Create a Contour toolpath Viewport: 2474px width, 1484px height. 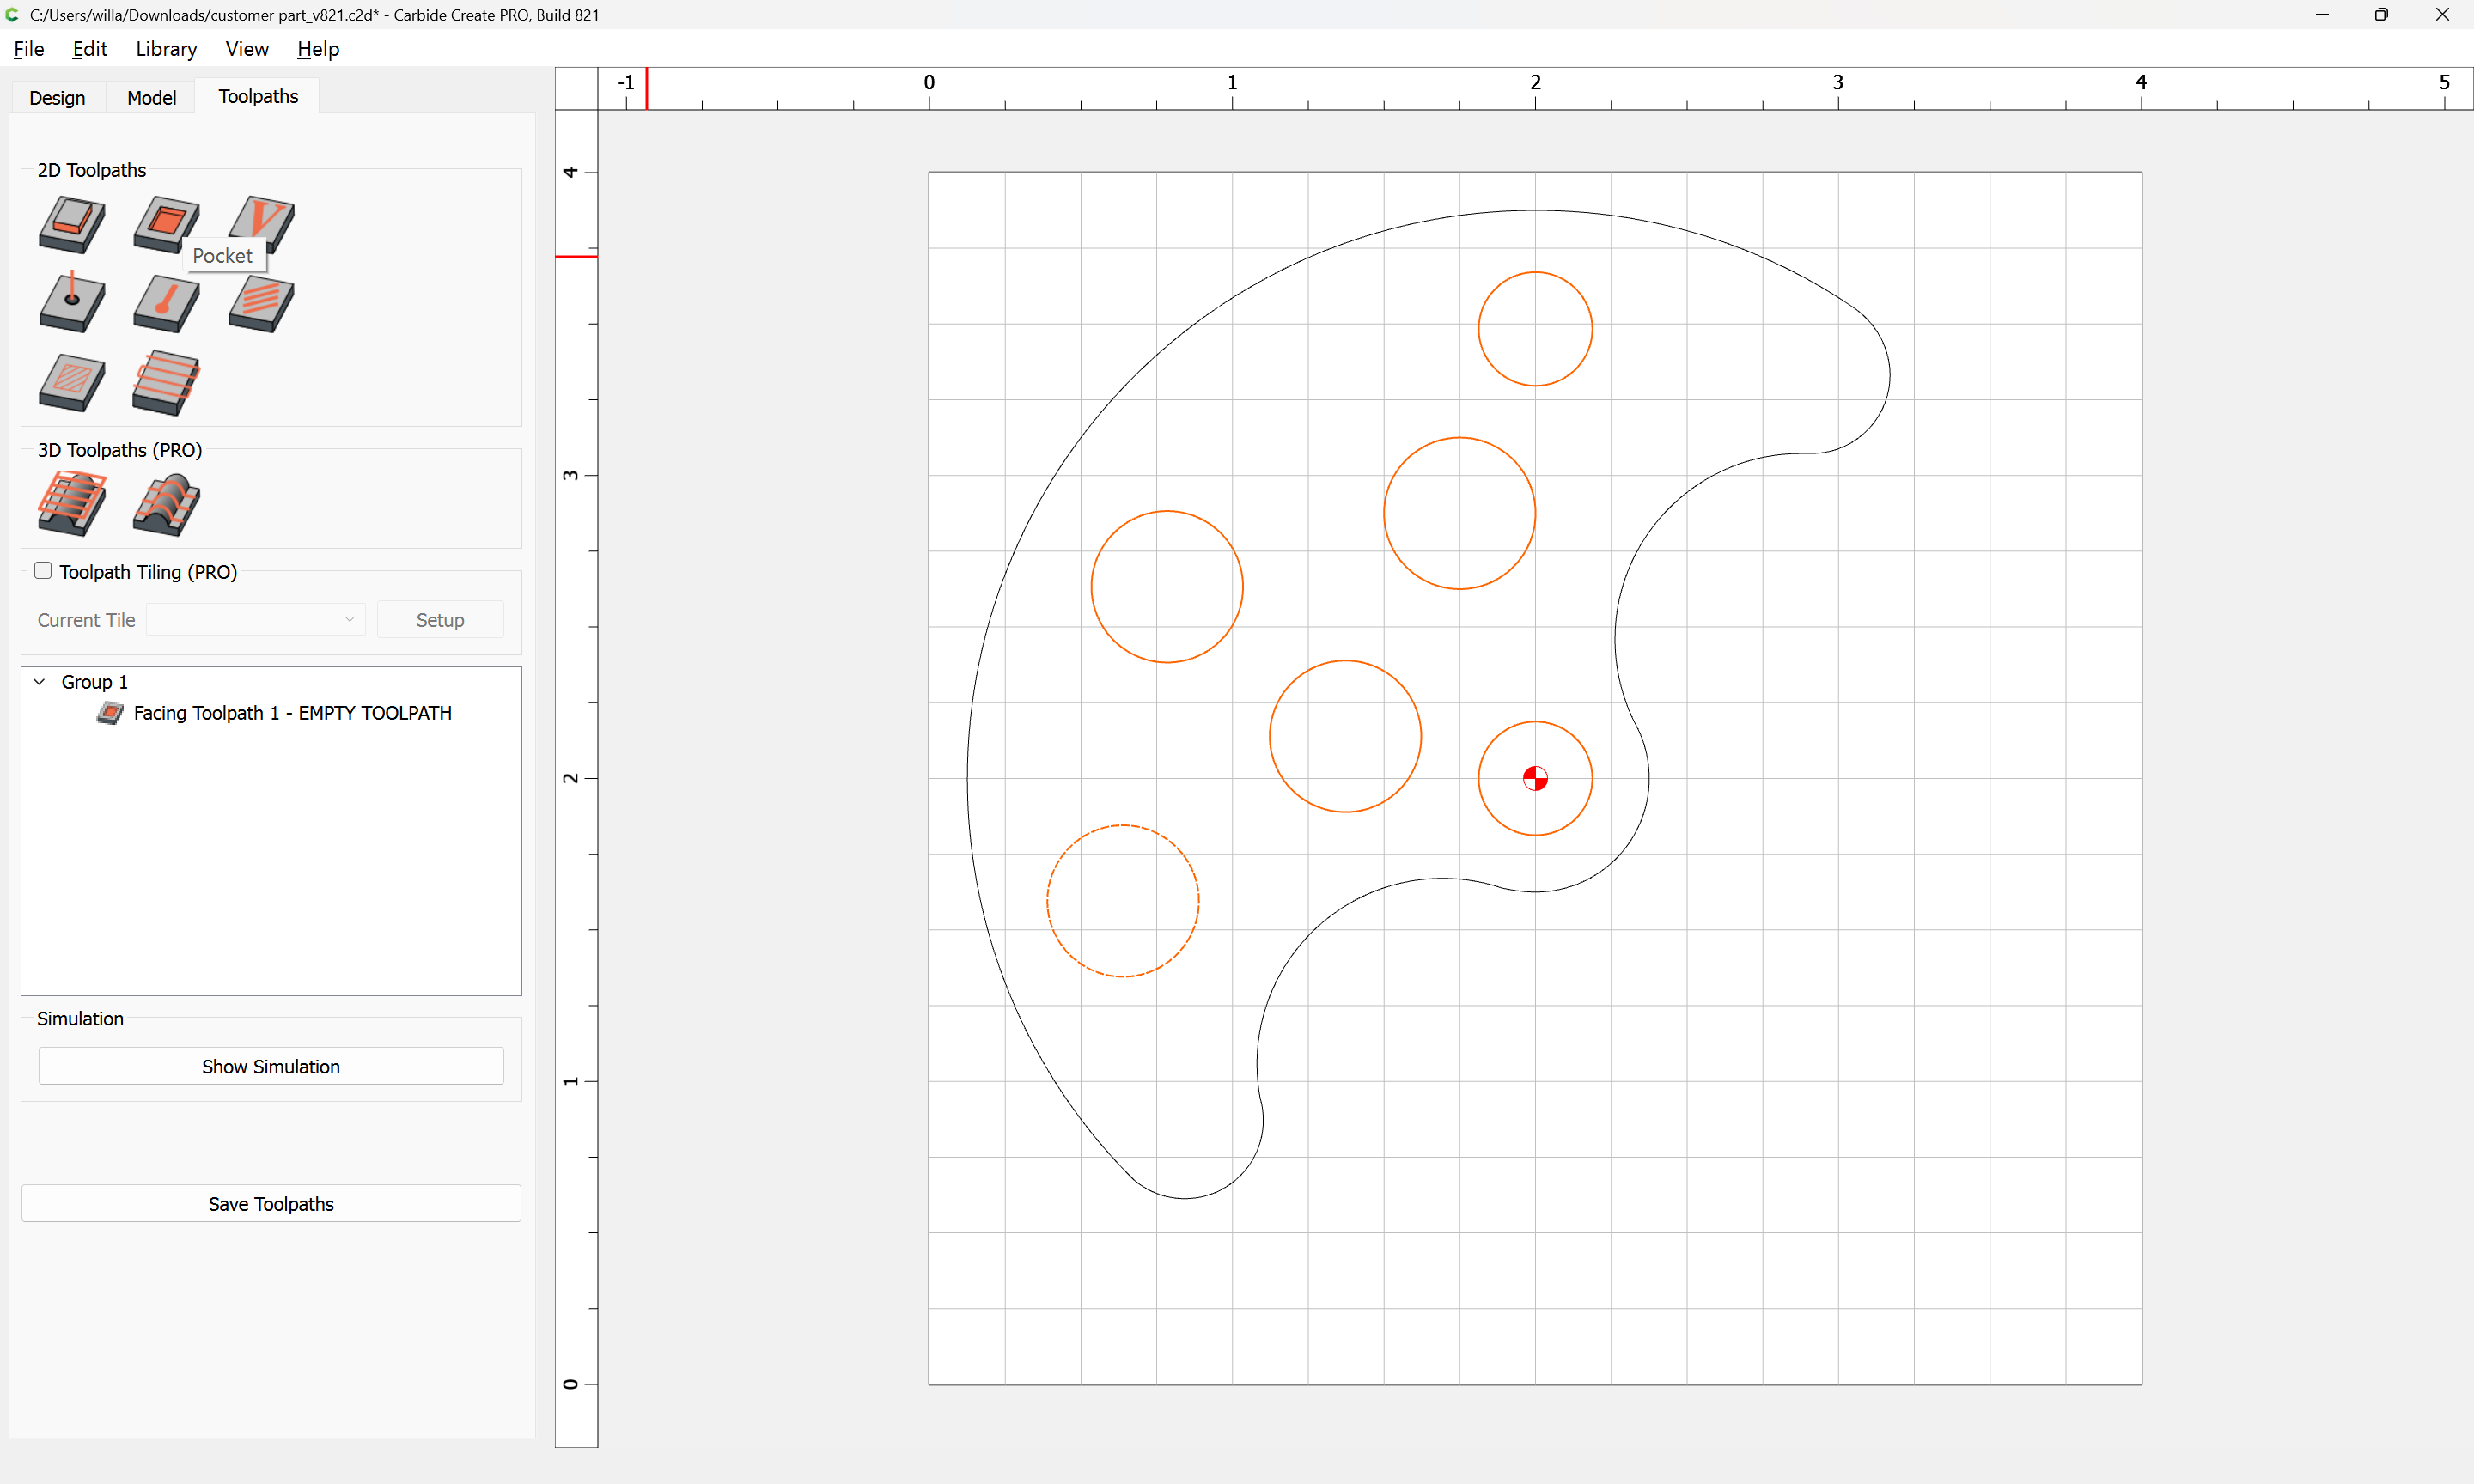coord(71,223)
